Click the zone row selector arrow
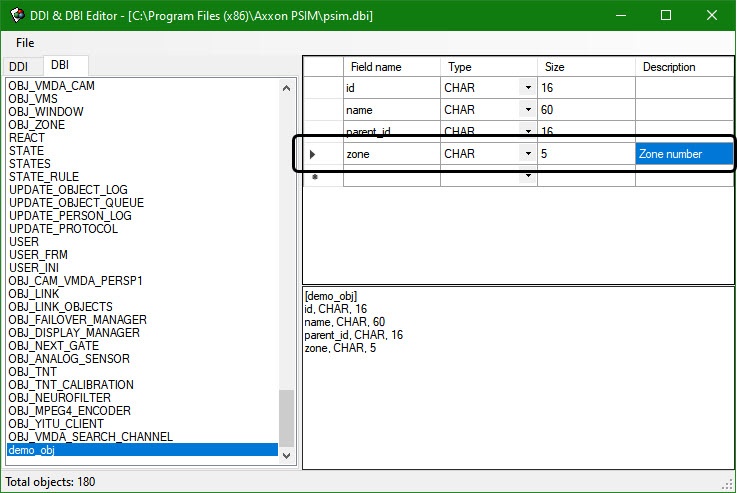The image size is (737, 493). click(314, 154)
